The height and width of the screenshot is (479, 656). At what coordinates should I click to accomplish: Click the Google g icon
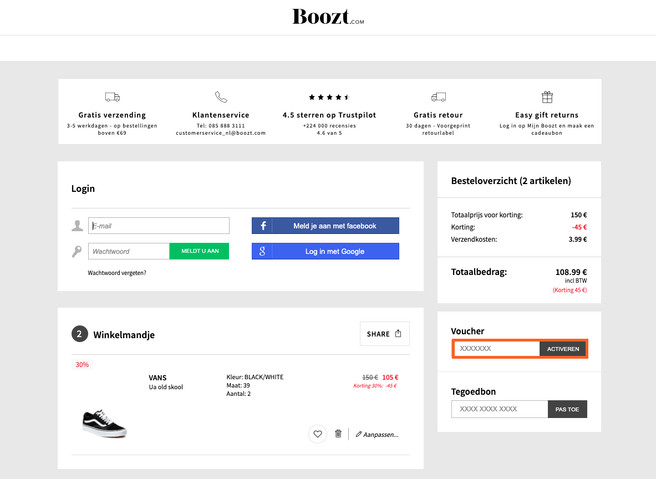click(262, 251)
